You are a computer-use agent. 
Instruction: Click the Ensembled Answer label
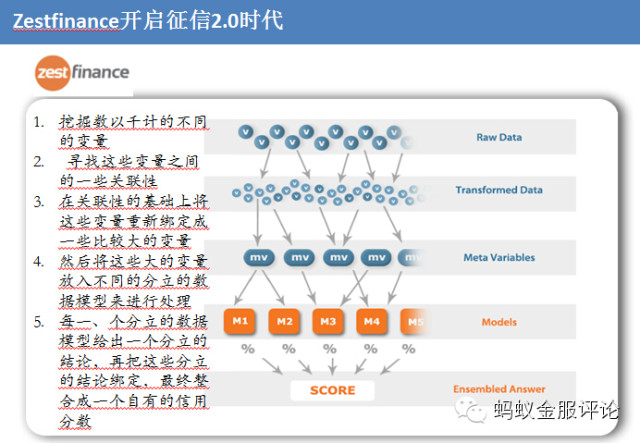[x=499, y=389]
